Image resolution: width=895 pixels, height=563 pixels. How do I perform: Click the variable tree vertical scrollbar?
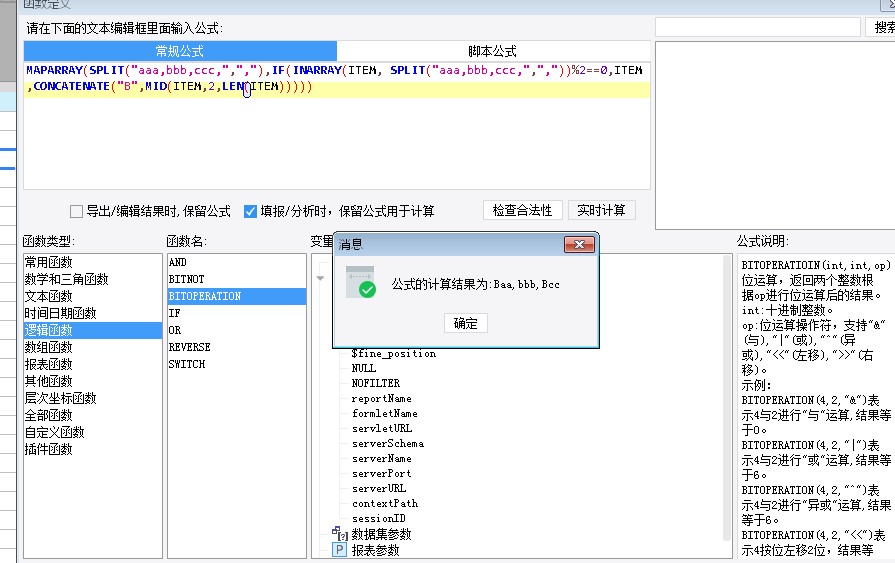pyautogui.click(x=727, y=397)
